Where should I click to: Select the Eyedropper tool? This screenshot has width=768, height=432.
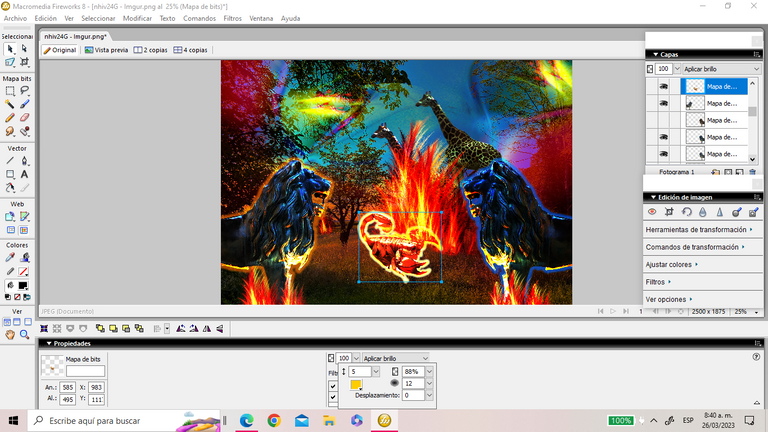pyautogui.click(x=10, y=257)
